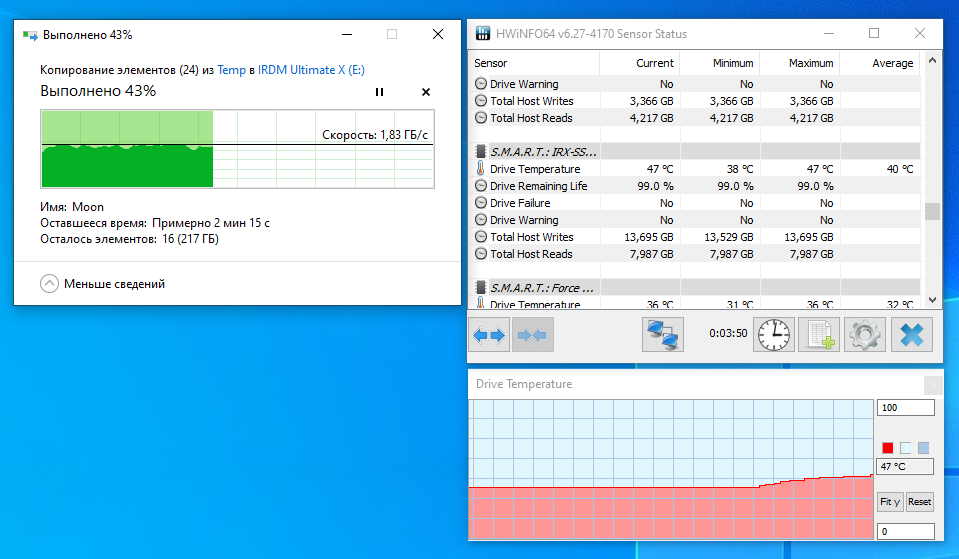The width and height of the screenshot is (959, 559).
Task: Click the Sensor column header
Action: [x=534, y=63]
